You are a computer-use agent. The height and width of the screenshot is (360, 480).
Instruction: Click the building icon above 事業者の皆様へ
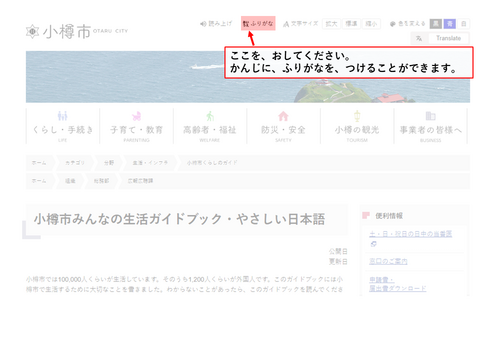[x=431, y=116]
